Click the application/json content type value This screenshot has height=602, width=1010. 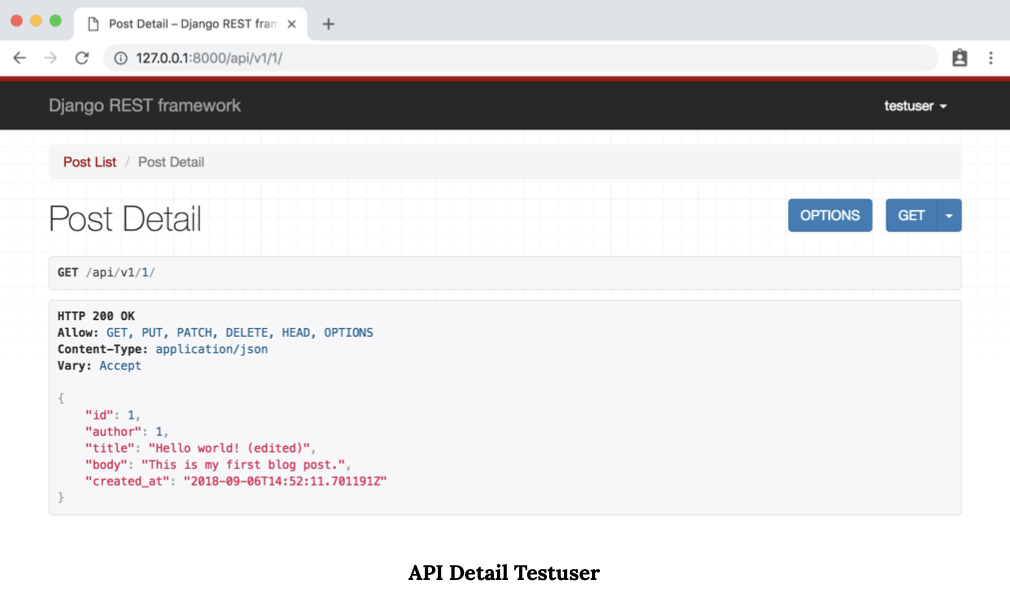212,349
